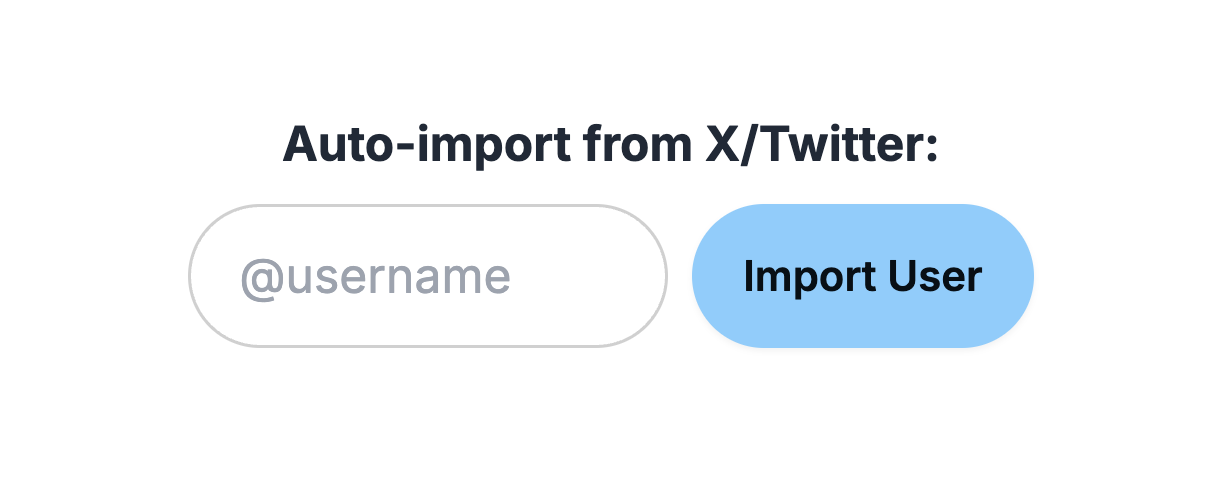Image resolution: width=1230 pixels, height=498 pixels.
Task: Submit the username using Import User
Action: [862, 276]
